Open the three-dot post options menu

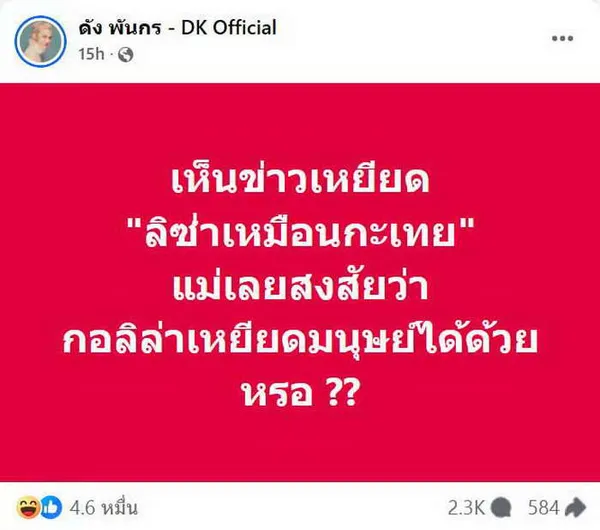tap(562, 38)
